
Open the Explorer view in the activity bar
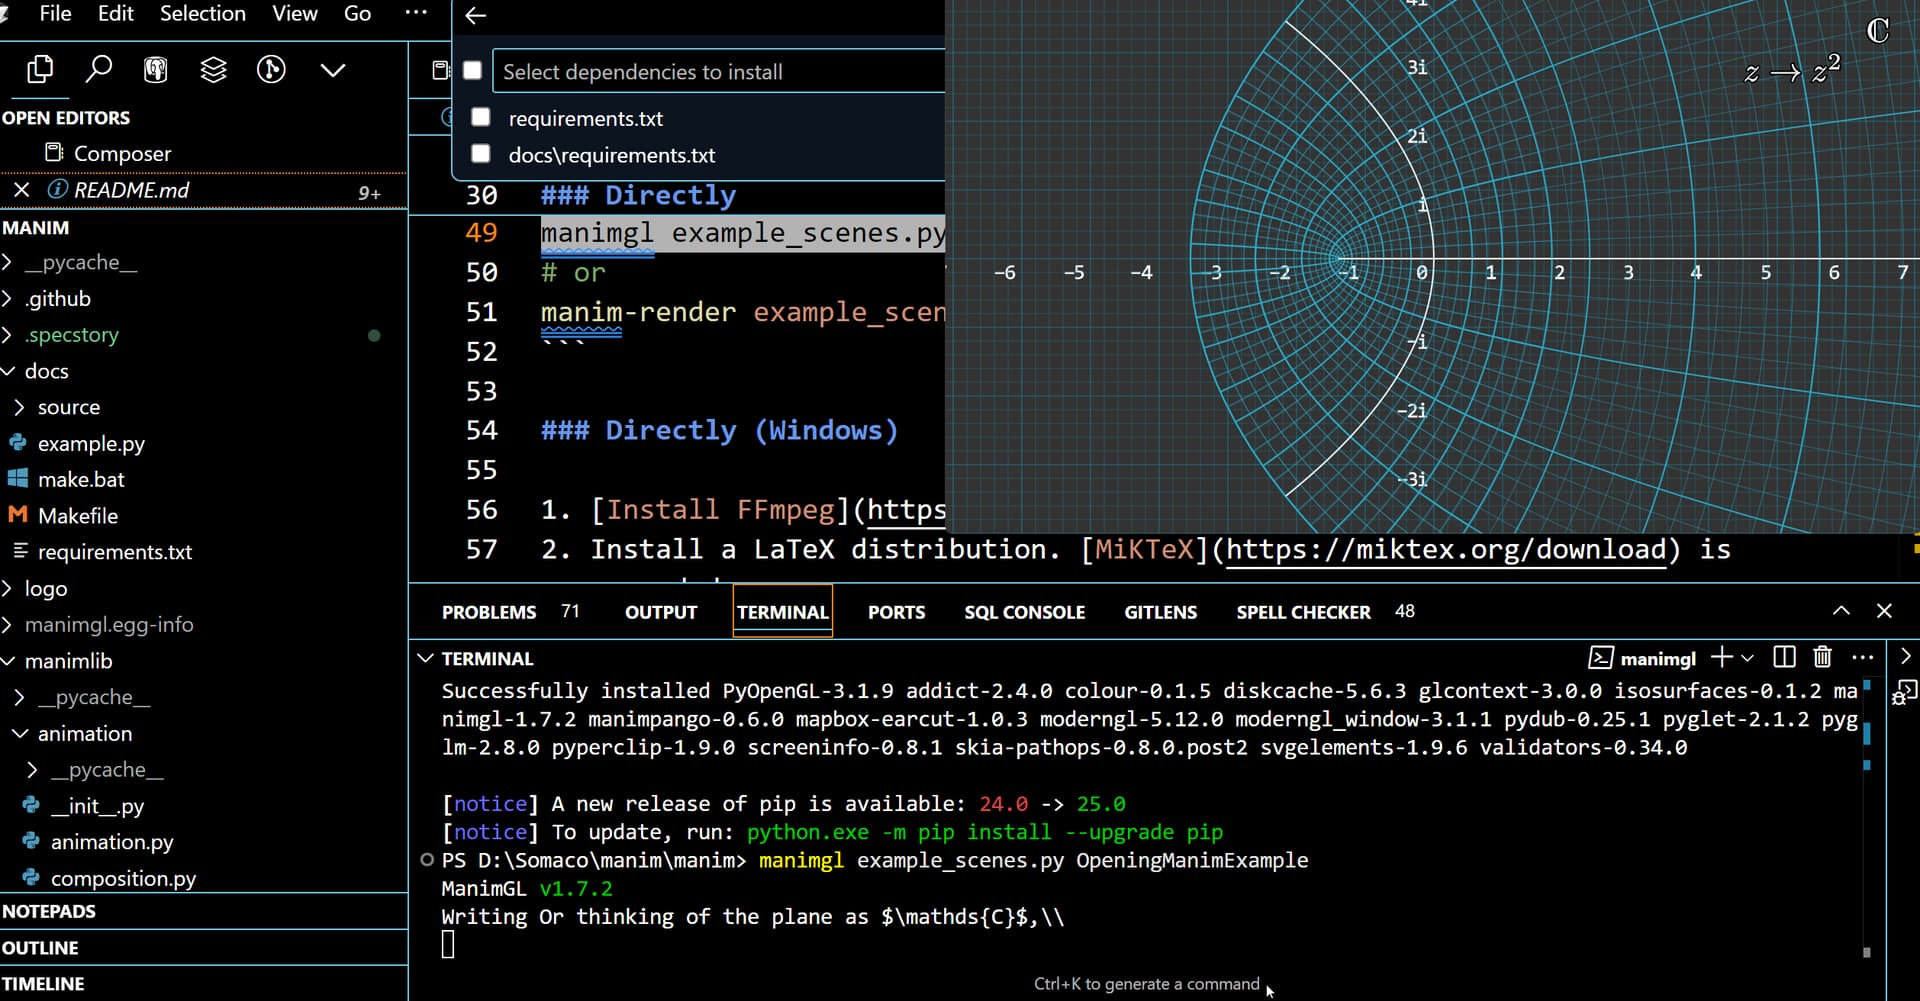point(40,69)
